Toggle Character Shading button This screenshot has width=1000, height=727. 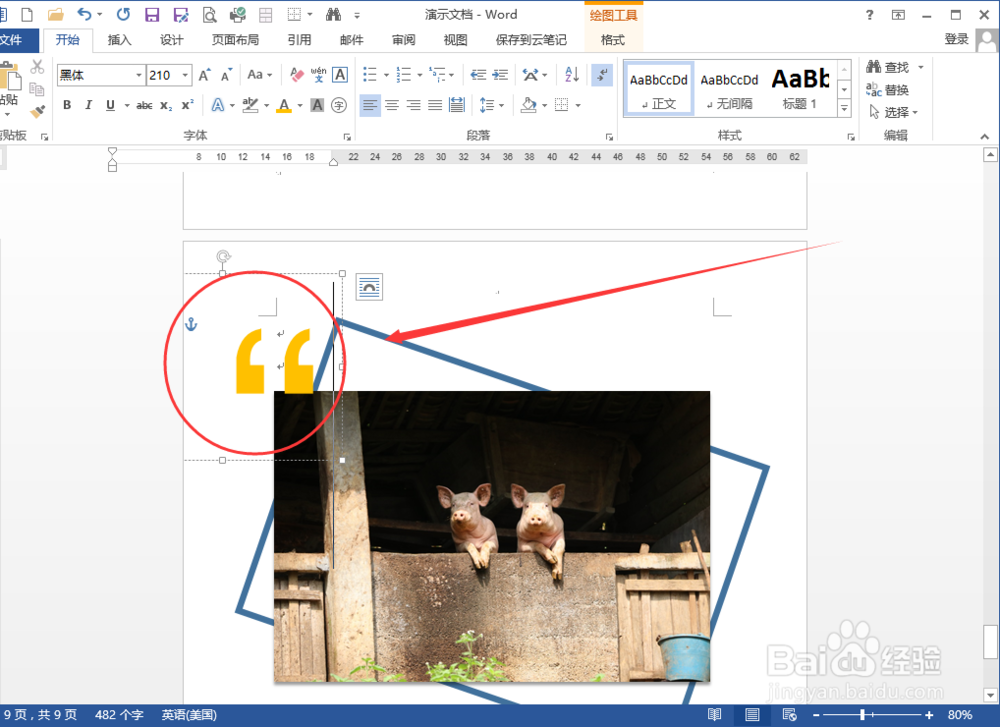317,105
